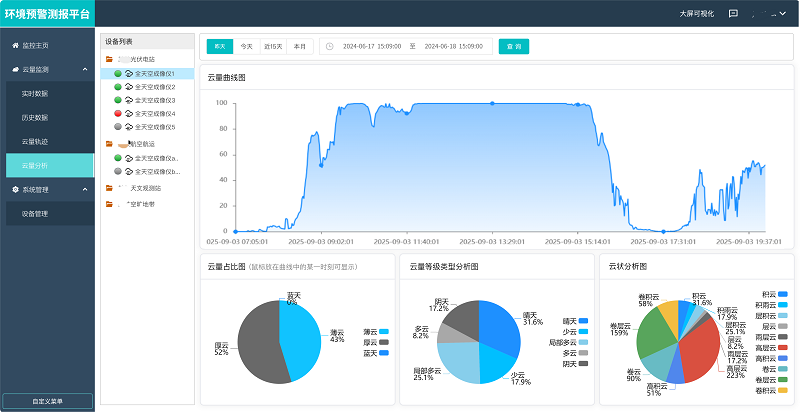This screenshot has width=800, height=412.
Task: Open the message icon in top bar
Action: (x=733, y=14)
